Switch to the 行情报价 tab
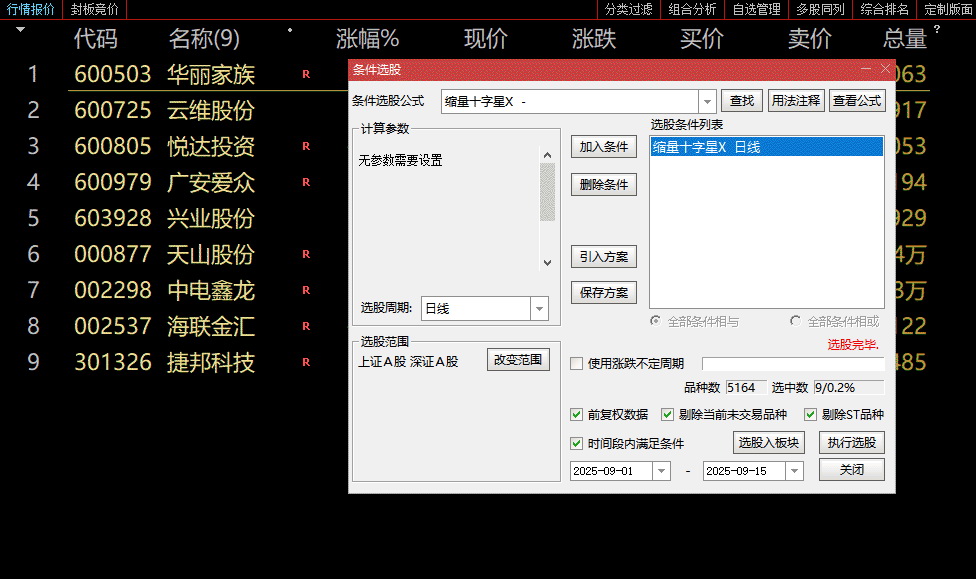Viewport: 976px width, 579px height. tap(28, 9)
